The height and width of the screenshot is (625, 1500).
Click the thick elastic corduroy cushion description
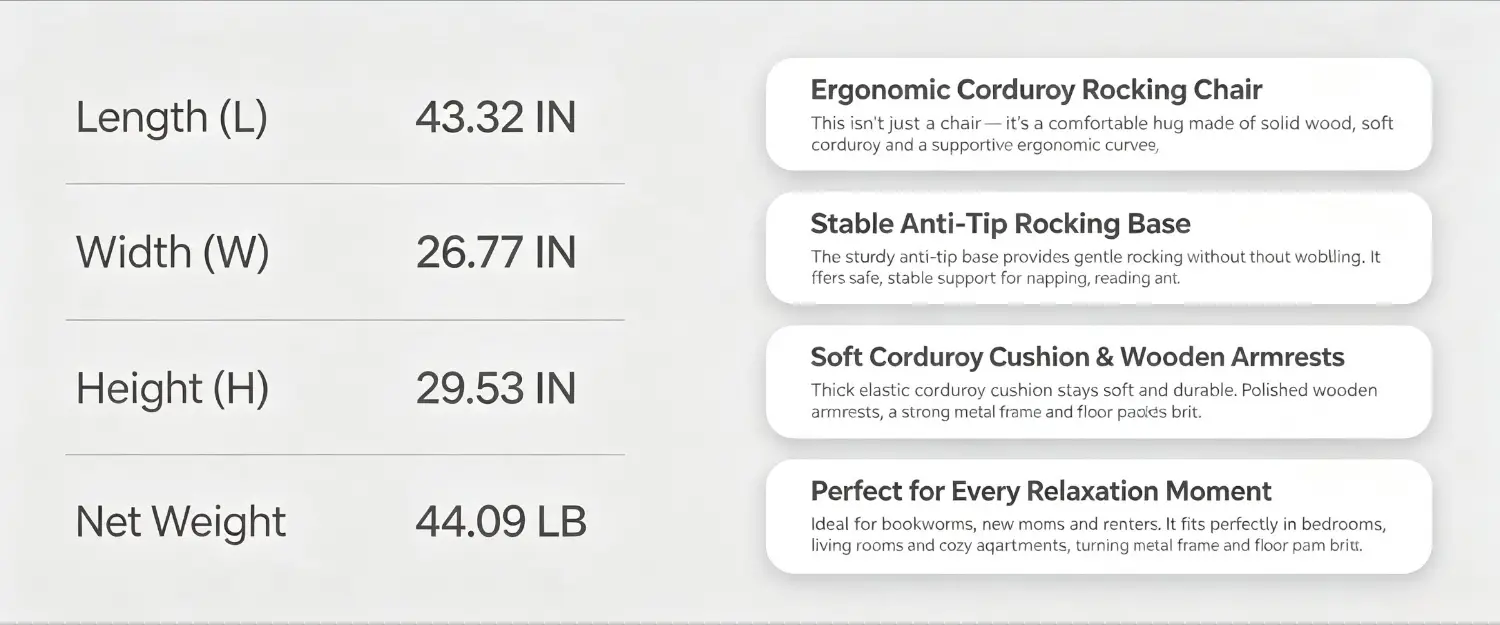coord(1094,401)
